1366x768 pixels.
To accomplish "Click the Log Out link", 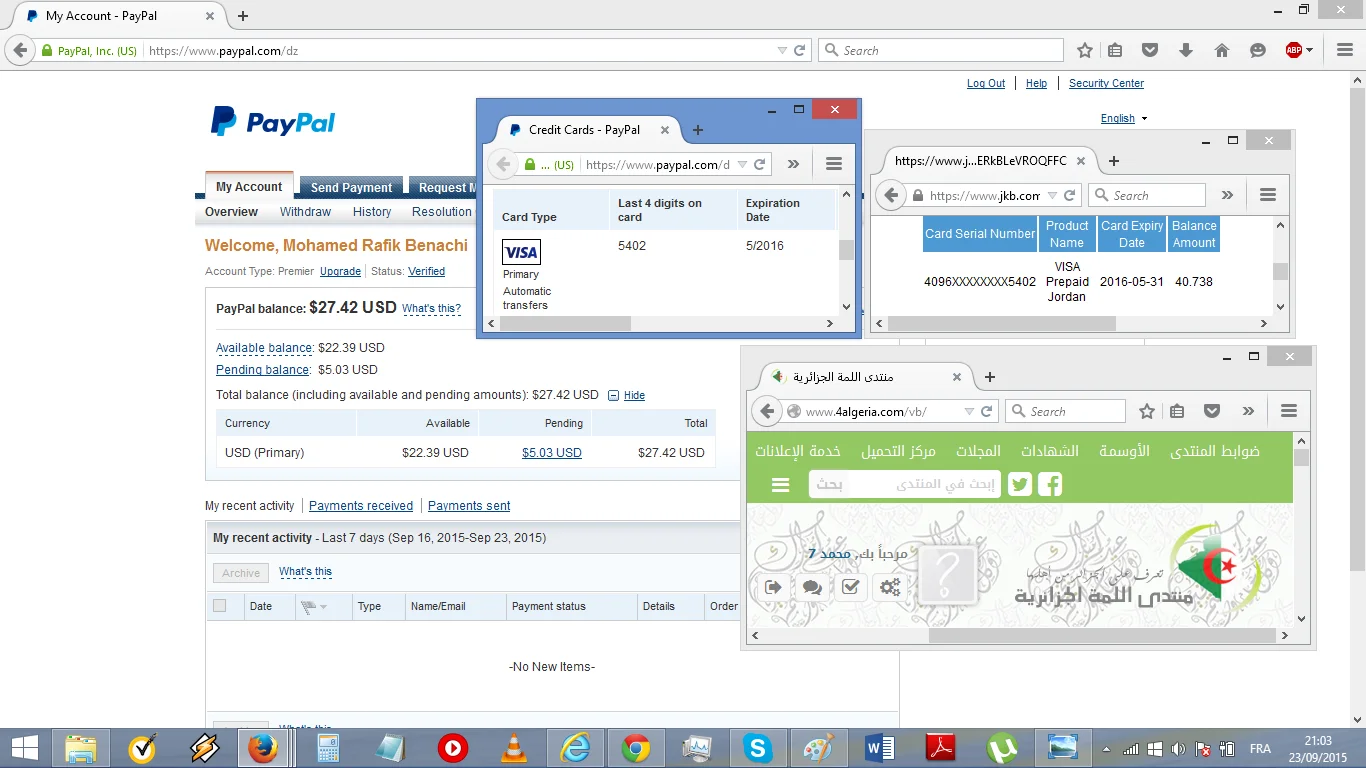I will coord(985,84).
